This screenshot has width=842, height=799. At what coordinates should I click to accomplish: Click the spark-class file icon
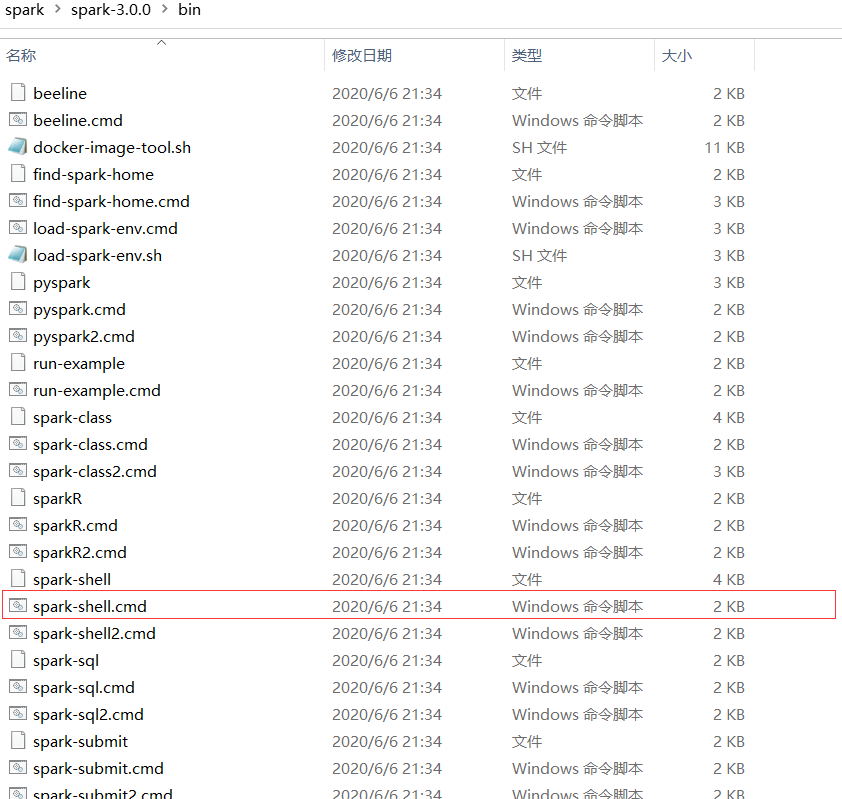click(18, 416)
